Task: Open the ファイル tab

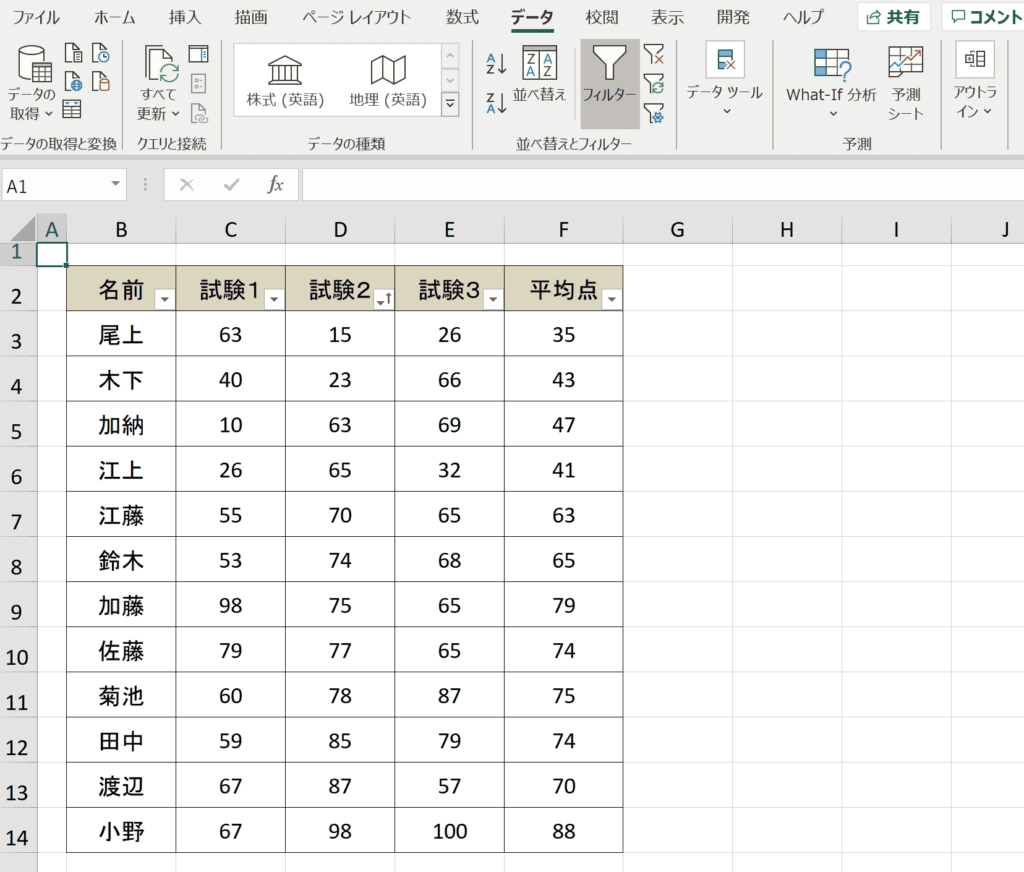Action: point(36,17)
